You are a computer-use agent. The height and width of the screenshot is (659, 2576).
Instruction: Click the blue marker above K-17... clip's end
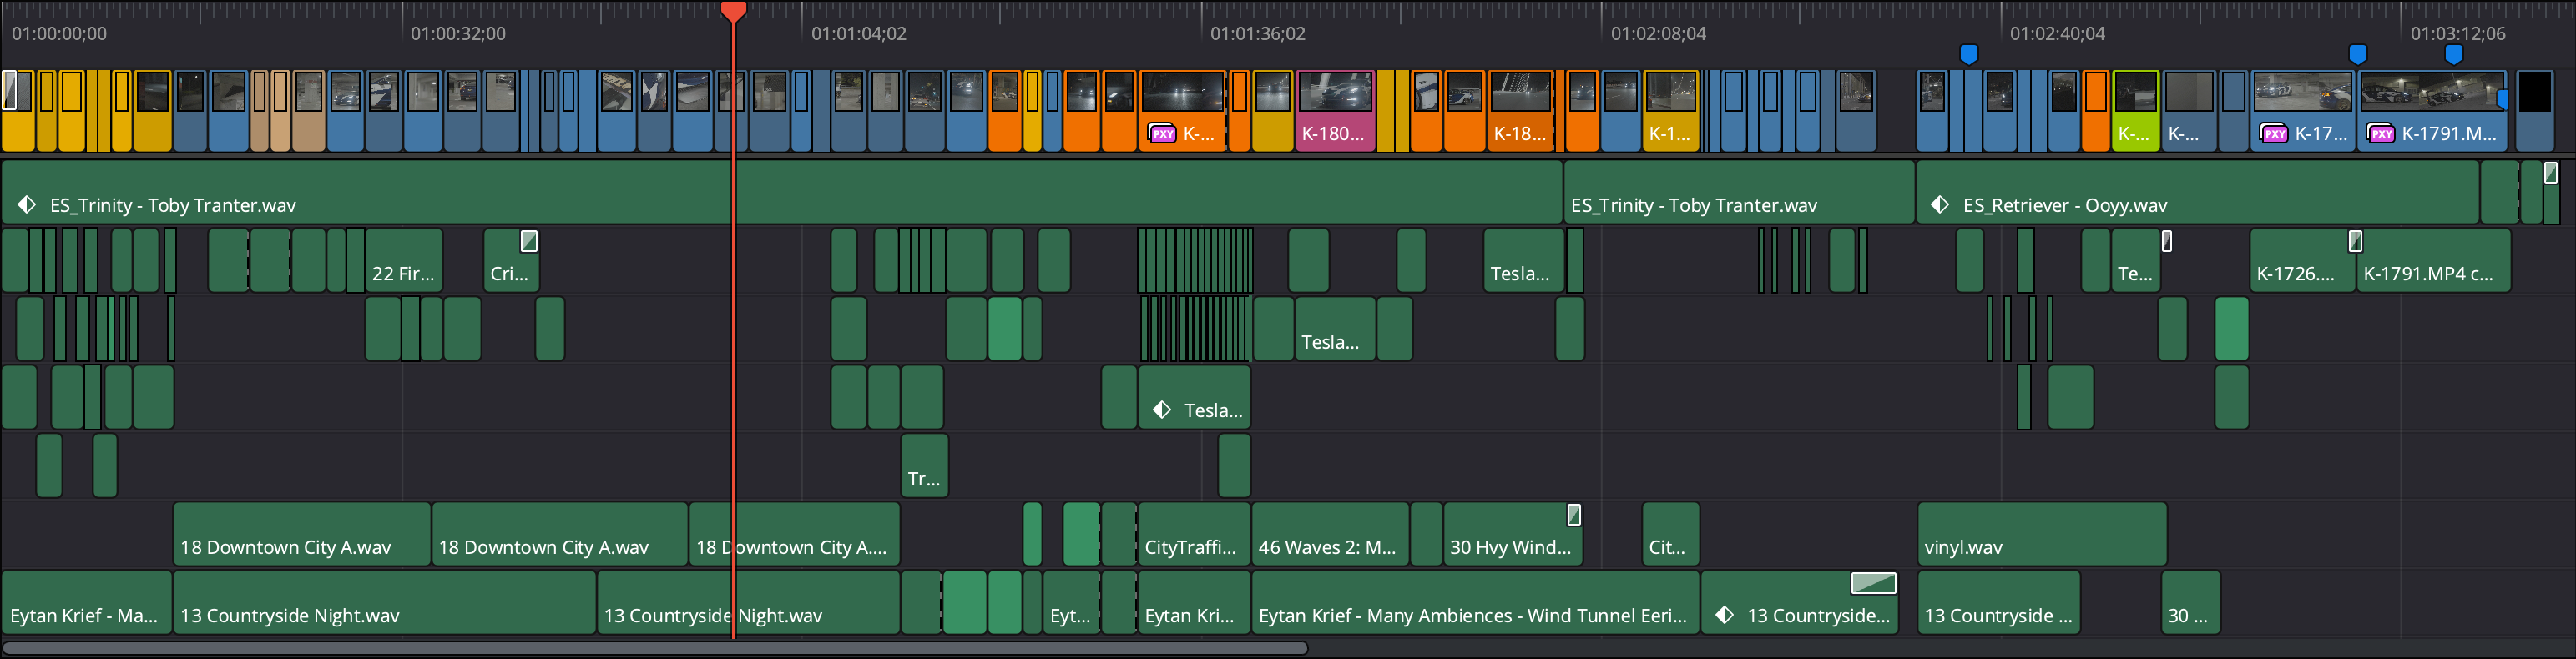coord(2357,54)
